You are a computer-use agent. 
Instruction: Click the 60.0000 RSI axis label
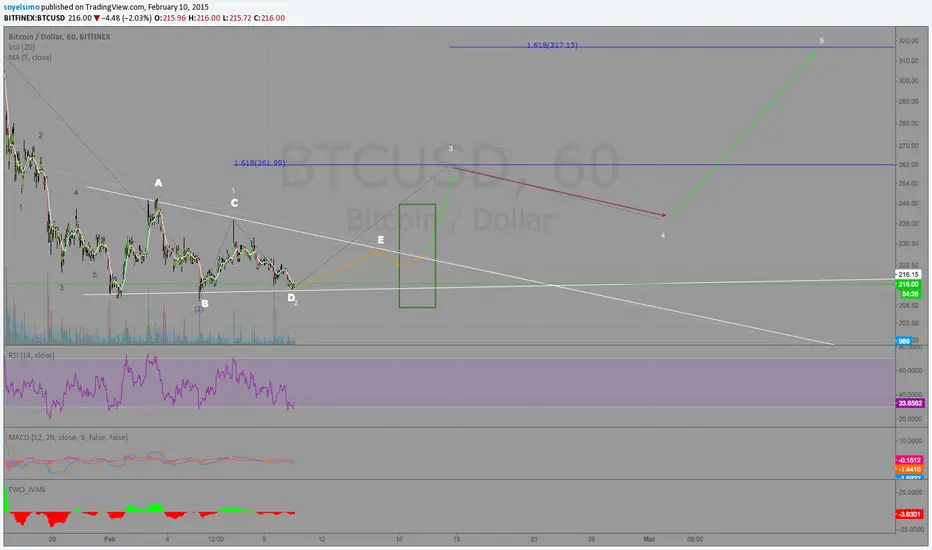point(910,370)
